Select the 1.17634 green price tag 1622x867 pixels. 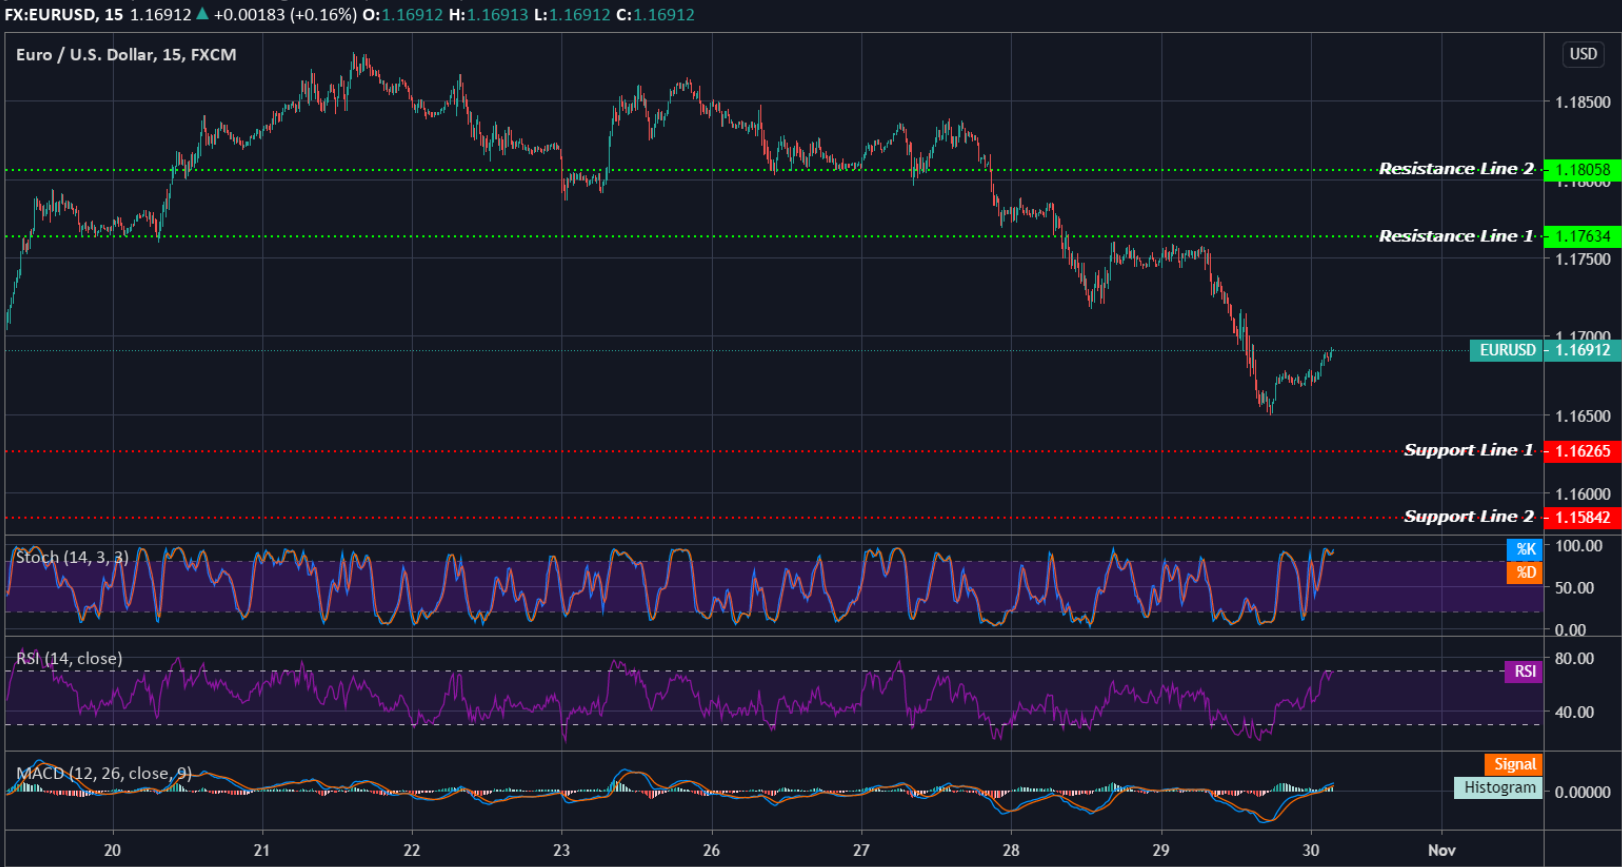coord(1582,236)
